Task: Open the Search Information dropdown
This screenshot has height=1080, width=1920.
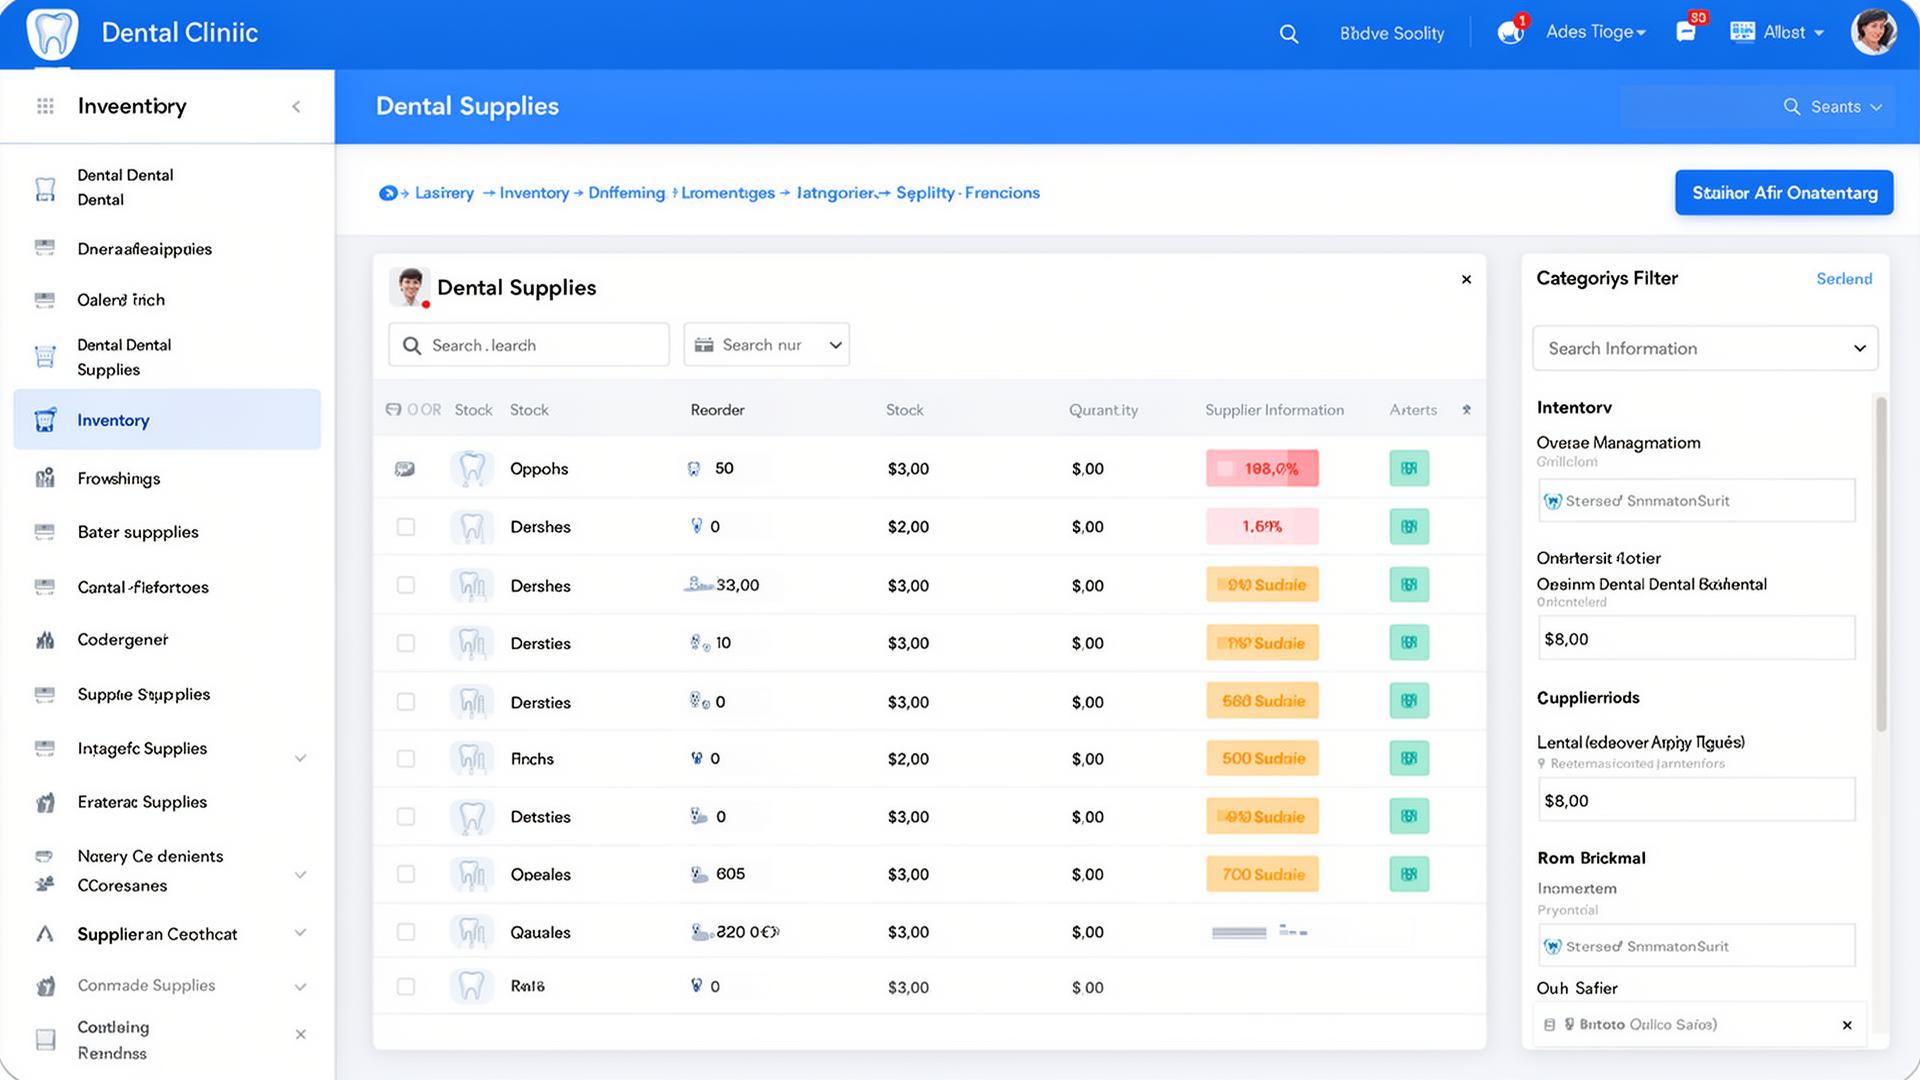Action: [1705, 348]
